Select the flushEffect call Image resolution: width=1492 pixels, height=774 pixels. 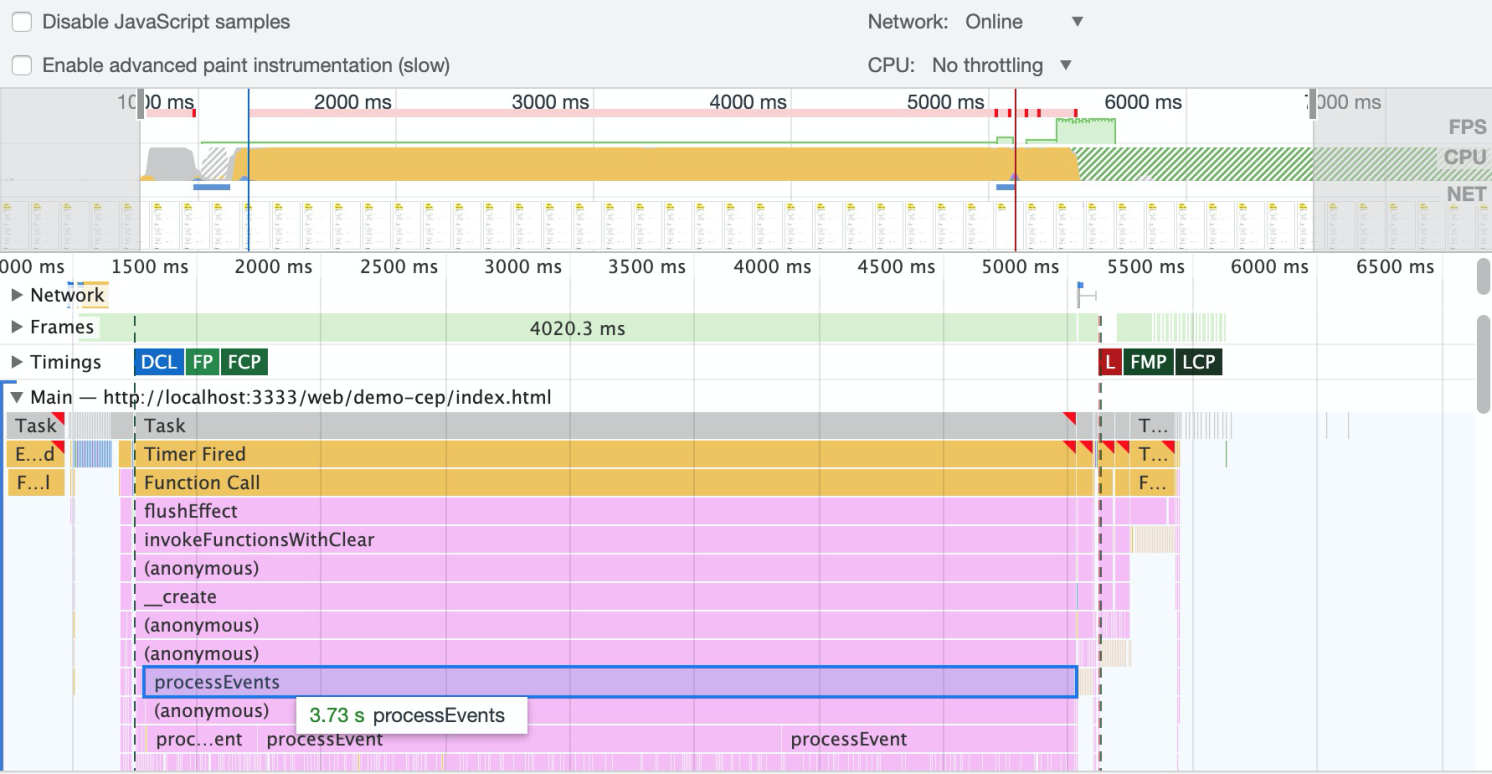pos(605,511)
